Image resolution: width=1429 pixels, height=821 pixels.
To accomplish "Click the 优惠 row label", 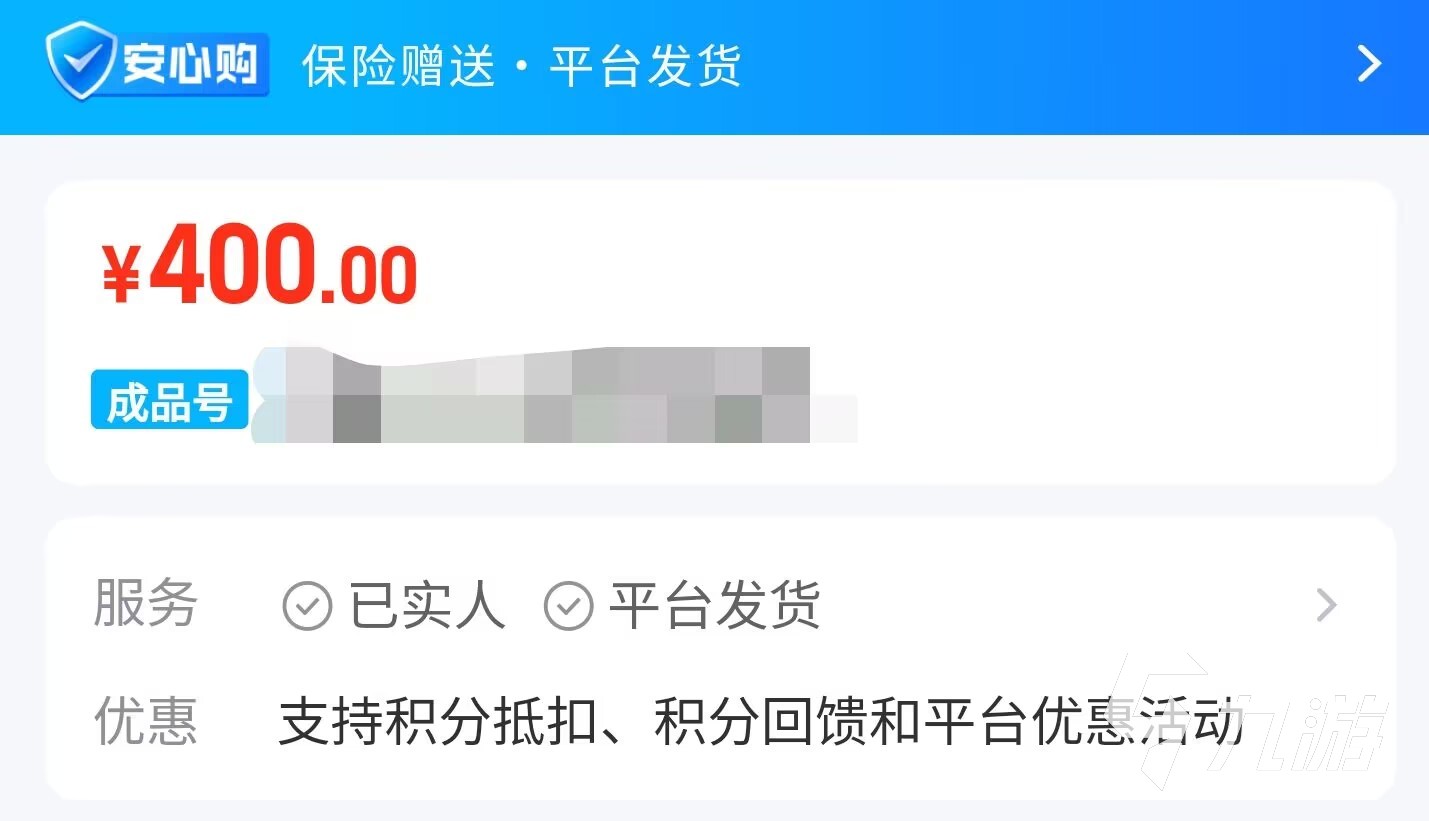I will coord(145,721).
